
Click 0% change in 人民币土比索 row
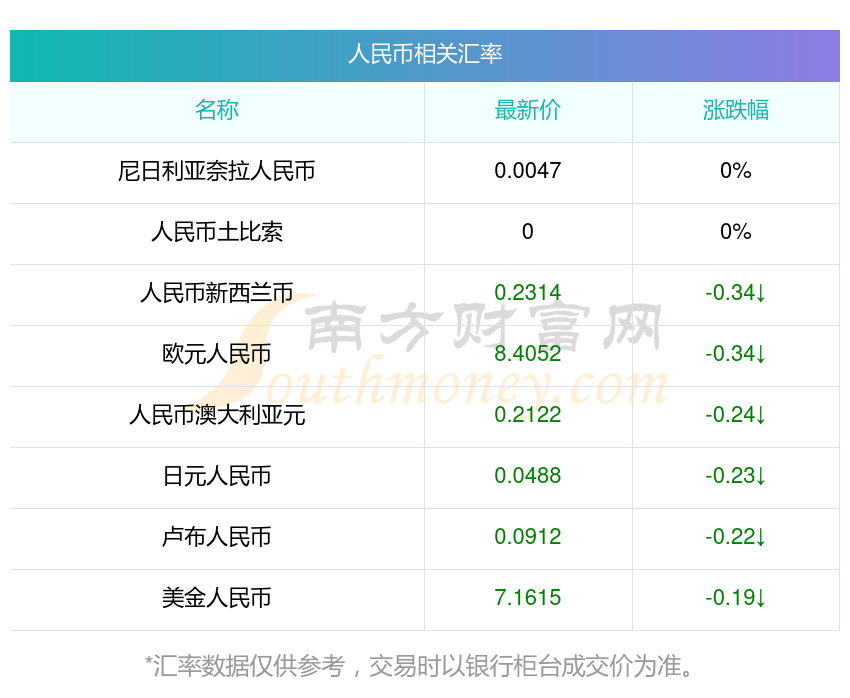(x=736, y=232)
